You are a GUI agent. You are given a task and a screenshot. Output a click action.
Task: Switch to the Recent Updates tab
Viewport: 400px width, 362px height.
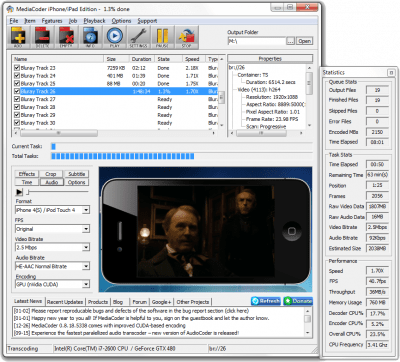coord(65,302)
